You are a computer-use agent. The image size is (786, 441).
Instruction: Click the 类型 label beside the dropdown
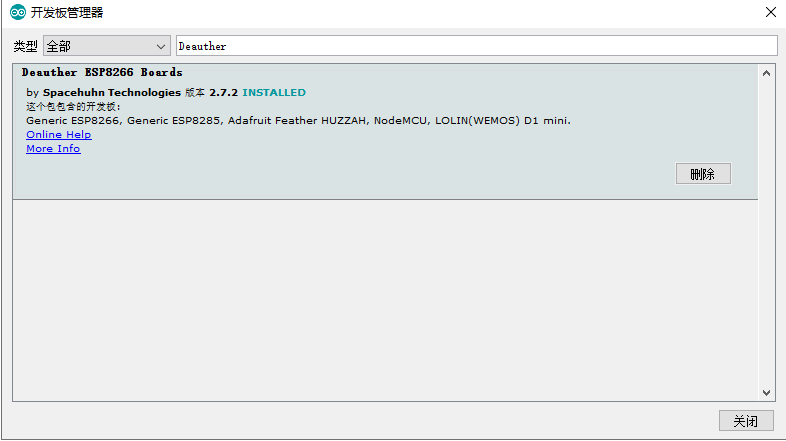[25, 47]
